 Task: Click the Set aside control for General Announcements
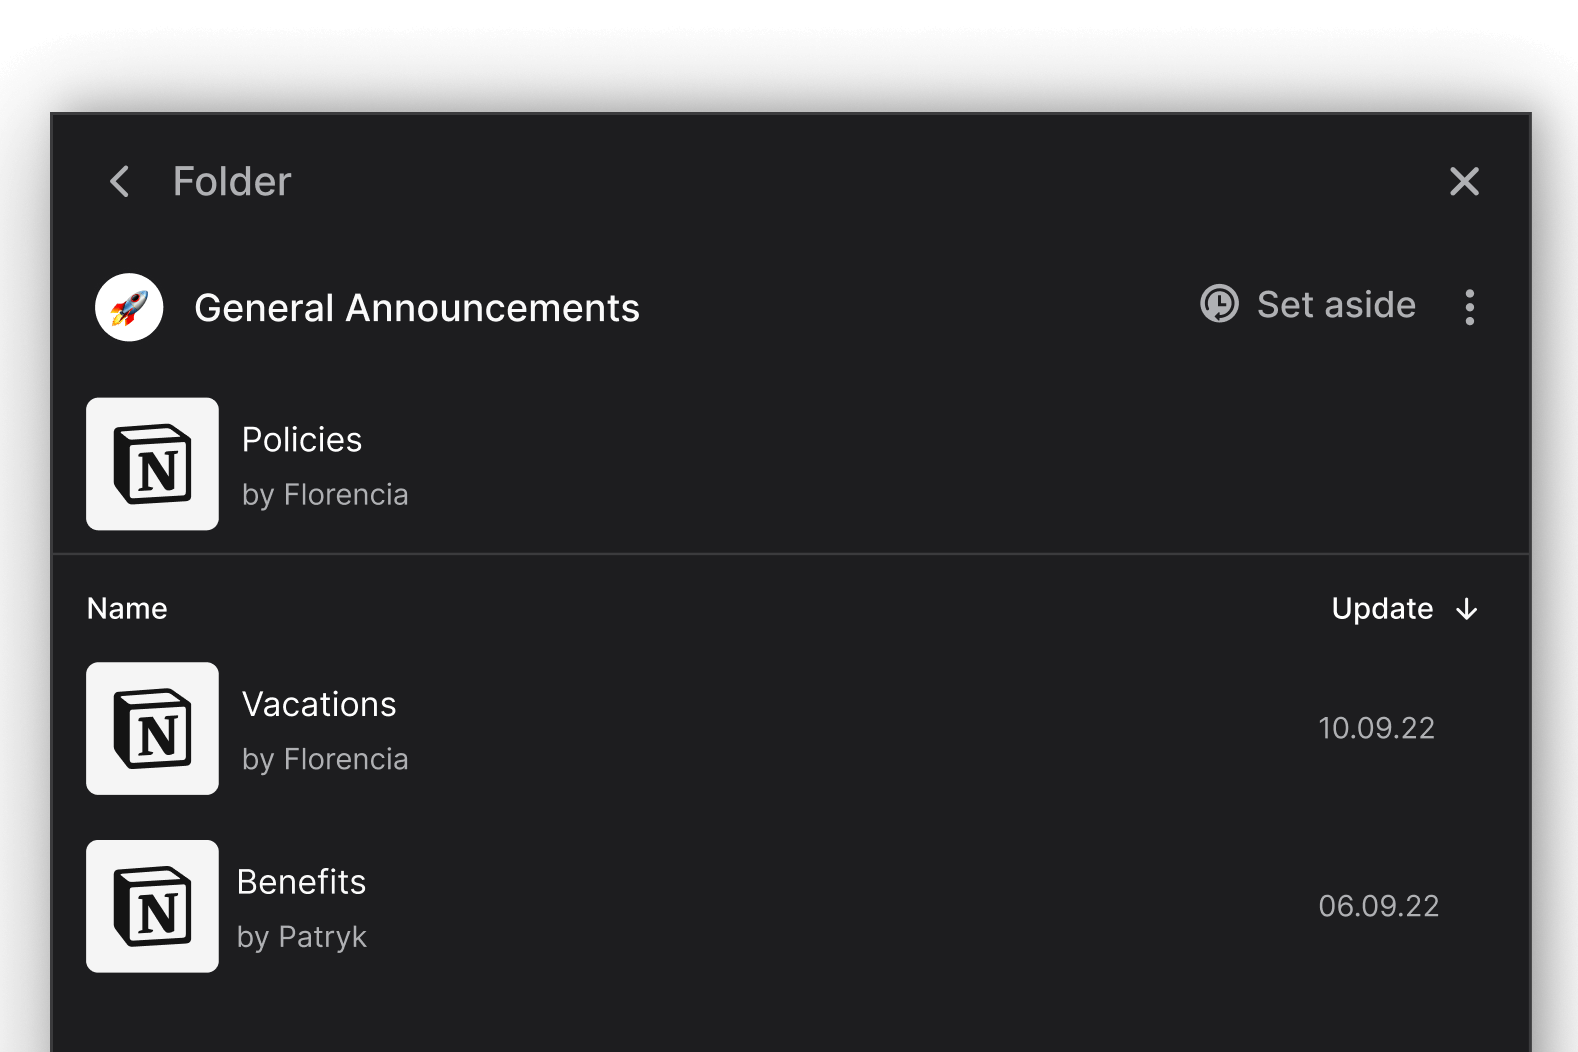coord(1310,305)
